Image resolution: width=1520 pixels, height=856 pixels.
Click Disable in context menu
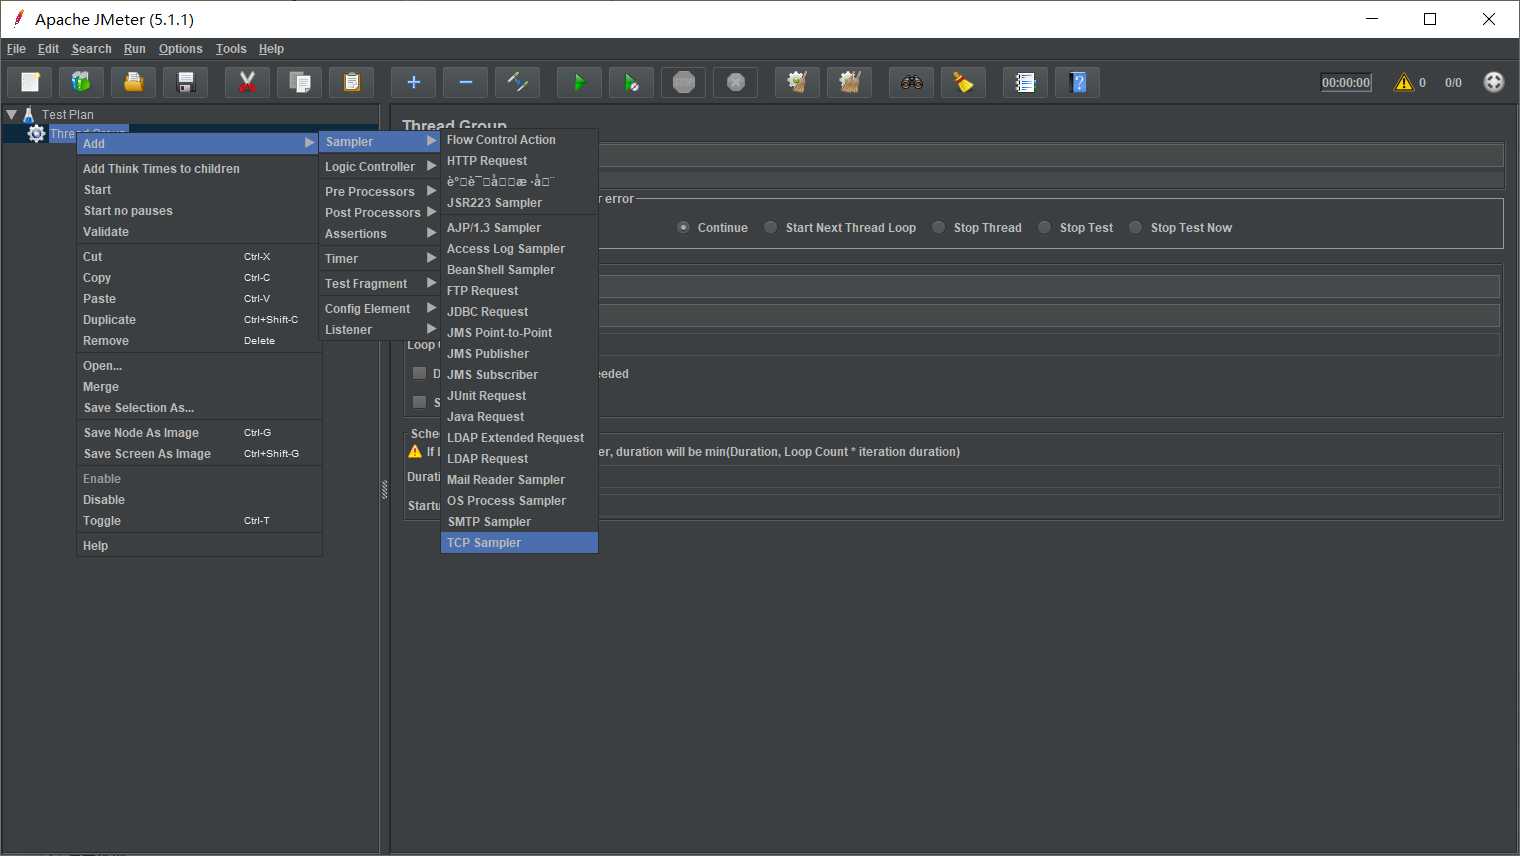click(199, 500)
